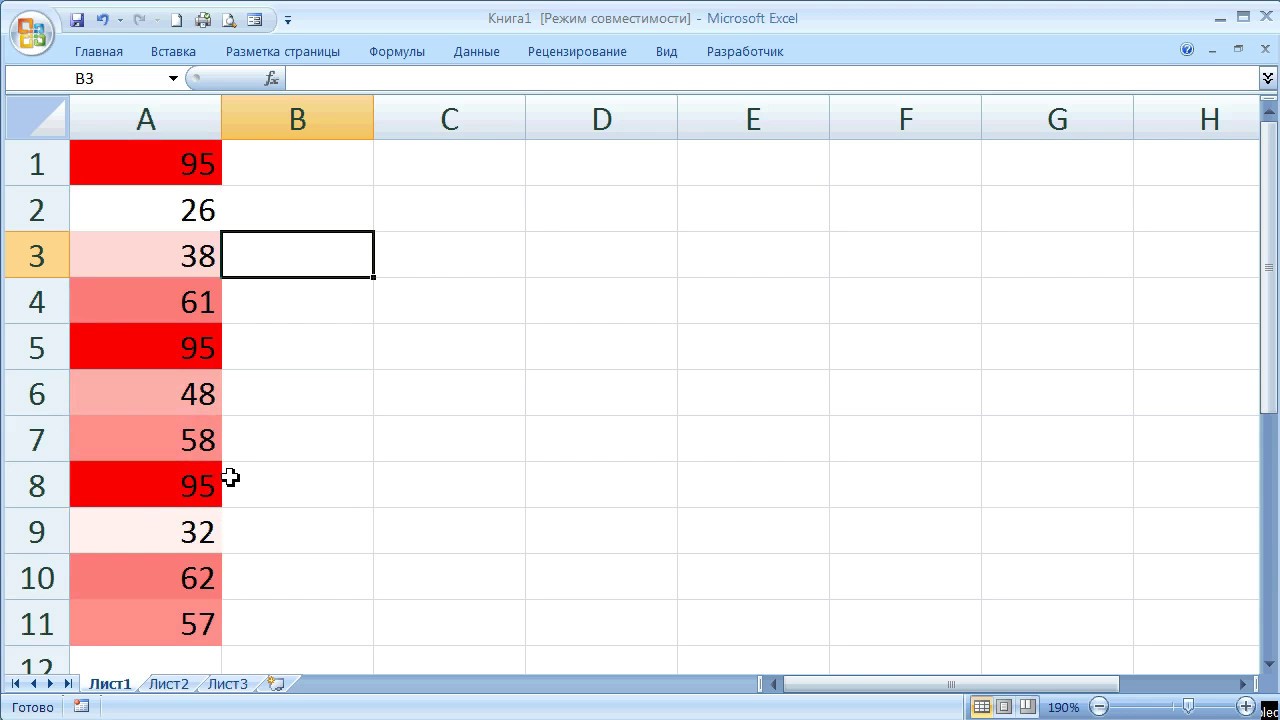The height and width of the screenshot is (720, 1280).
Task: Switch to the Лист3 sheet tab
Action: [x=228, y=684]
